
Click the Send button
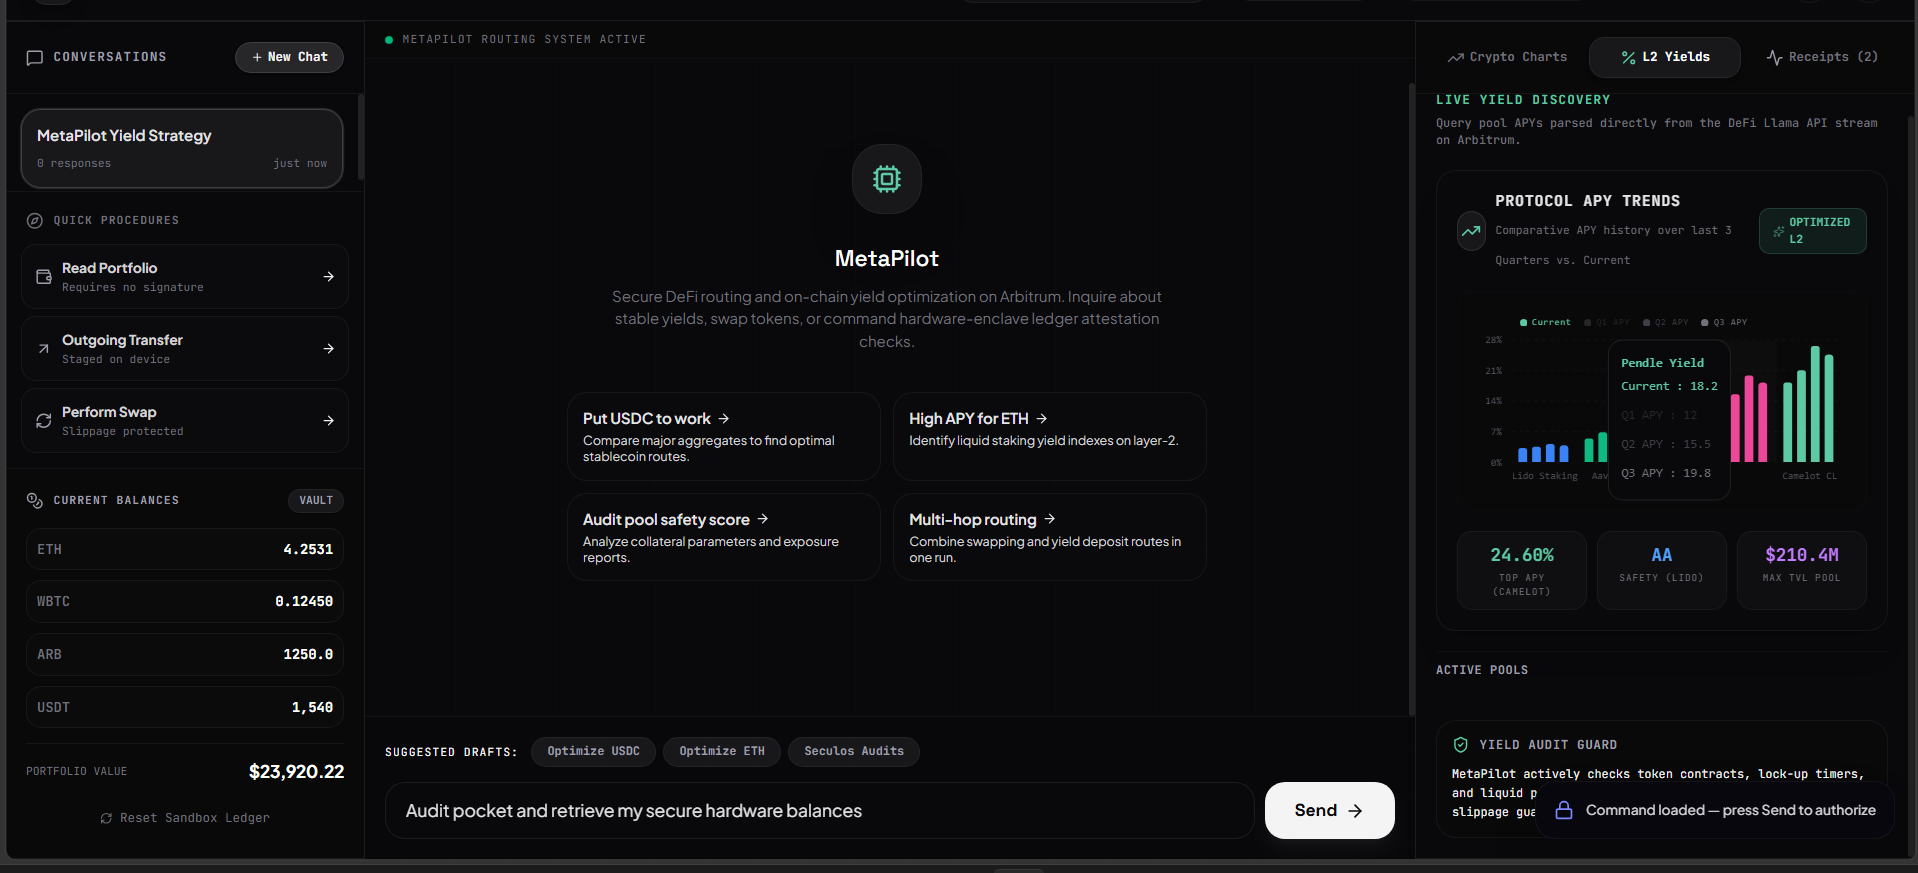point(1329,811)
